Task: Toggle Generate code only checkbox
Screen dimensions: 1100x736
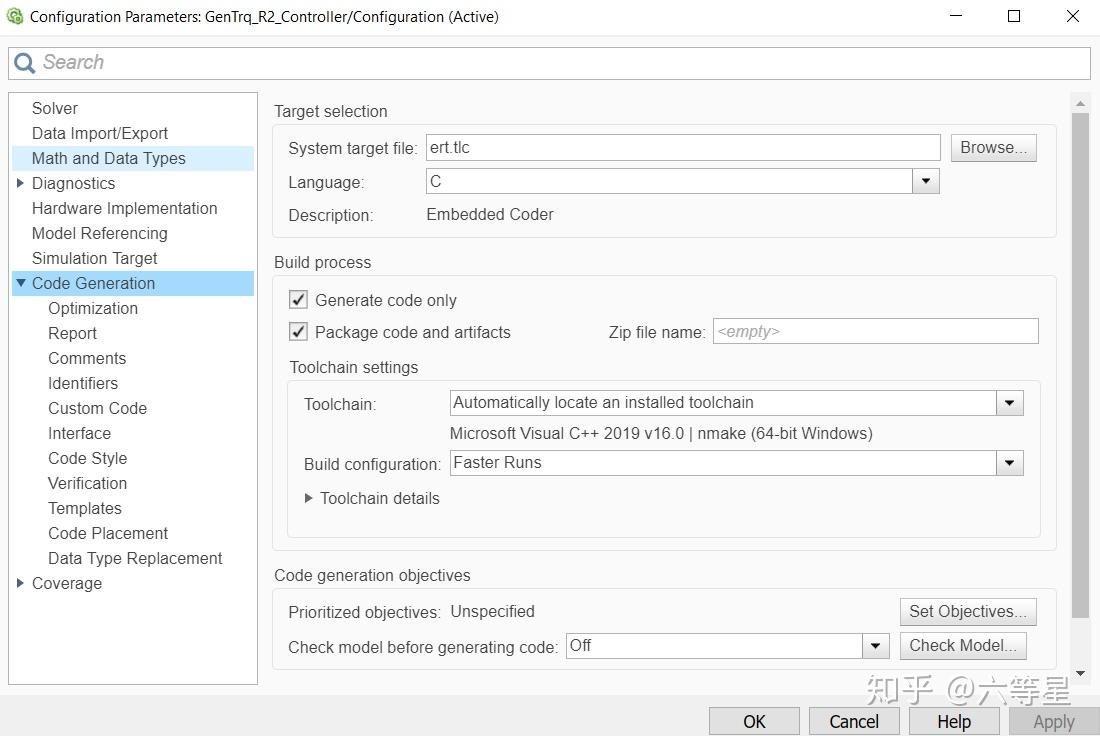Action: pos(298,300)
